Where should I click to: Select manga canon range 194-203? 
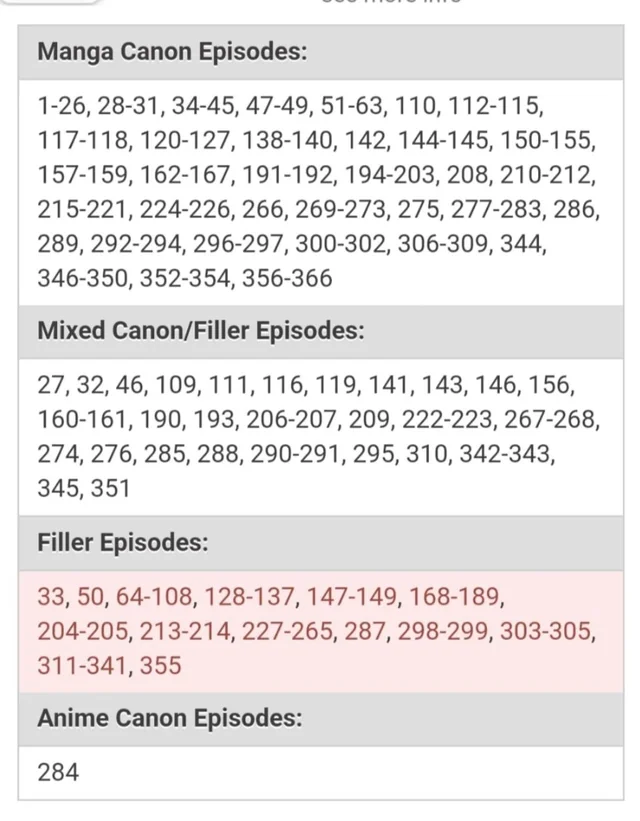pyautogui.click(x=390, y=175)
